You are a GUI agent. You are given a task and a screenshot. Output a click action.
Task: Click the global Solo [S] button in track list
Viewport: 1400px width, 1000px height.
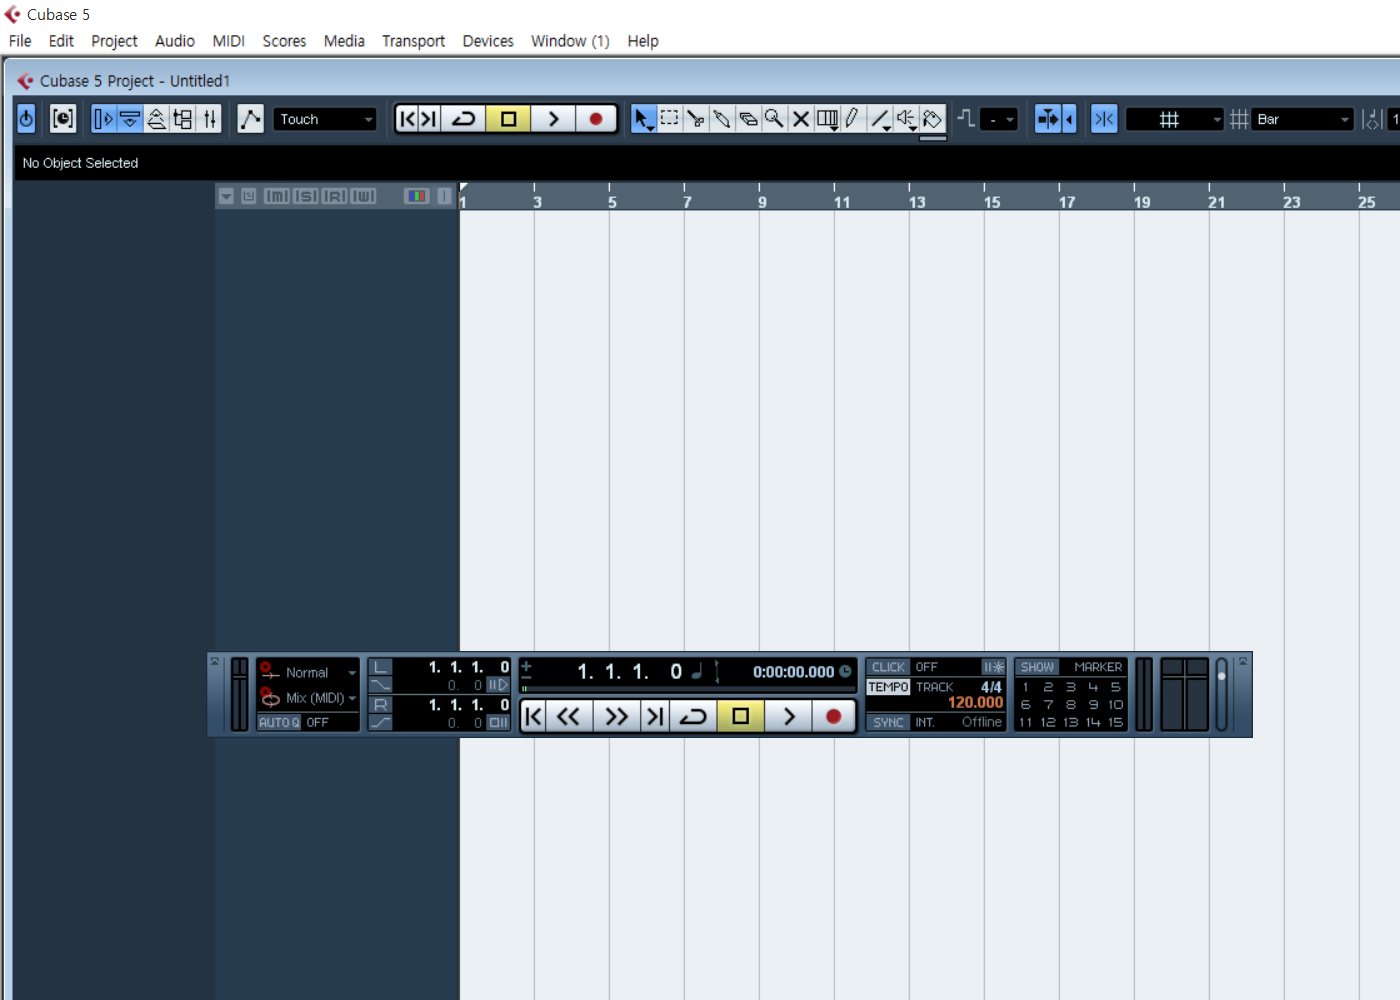click(x=306, y=196)
